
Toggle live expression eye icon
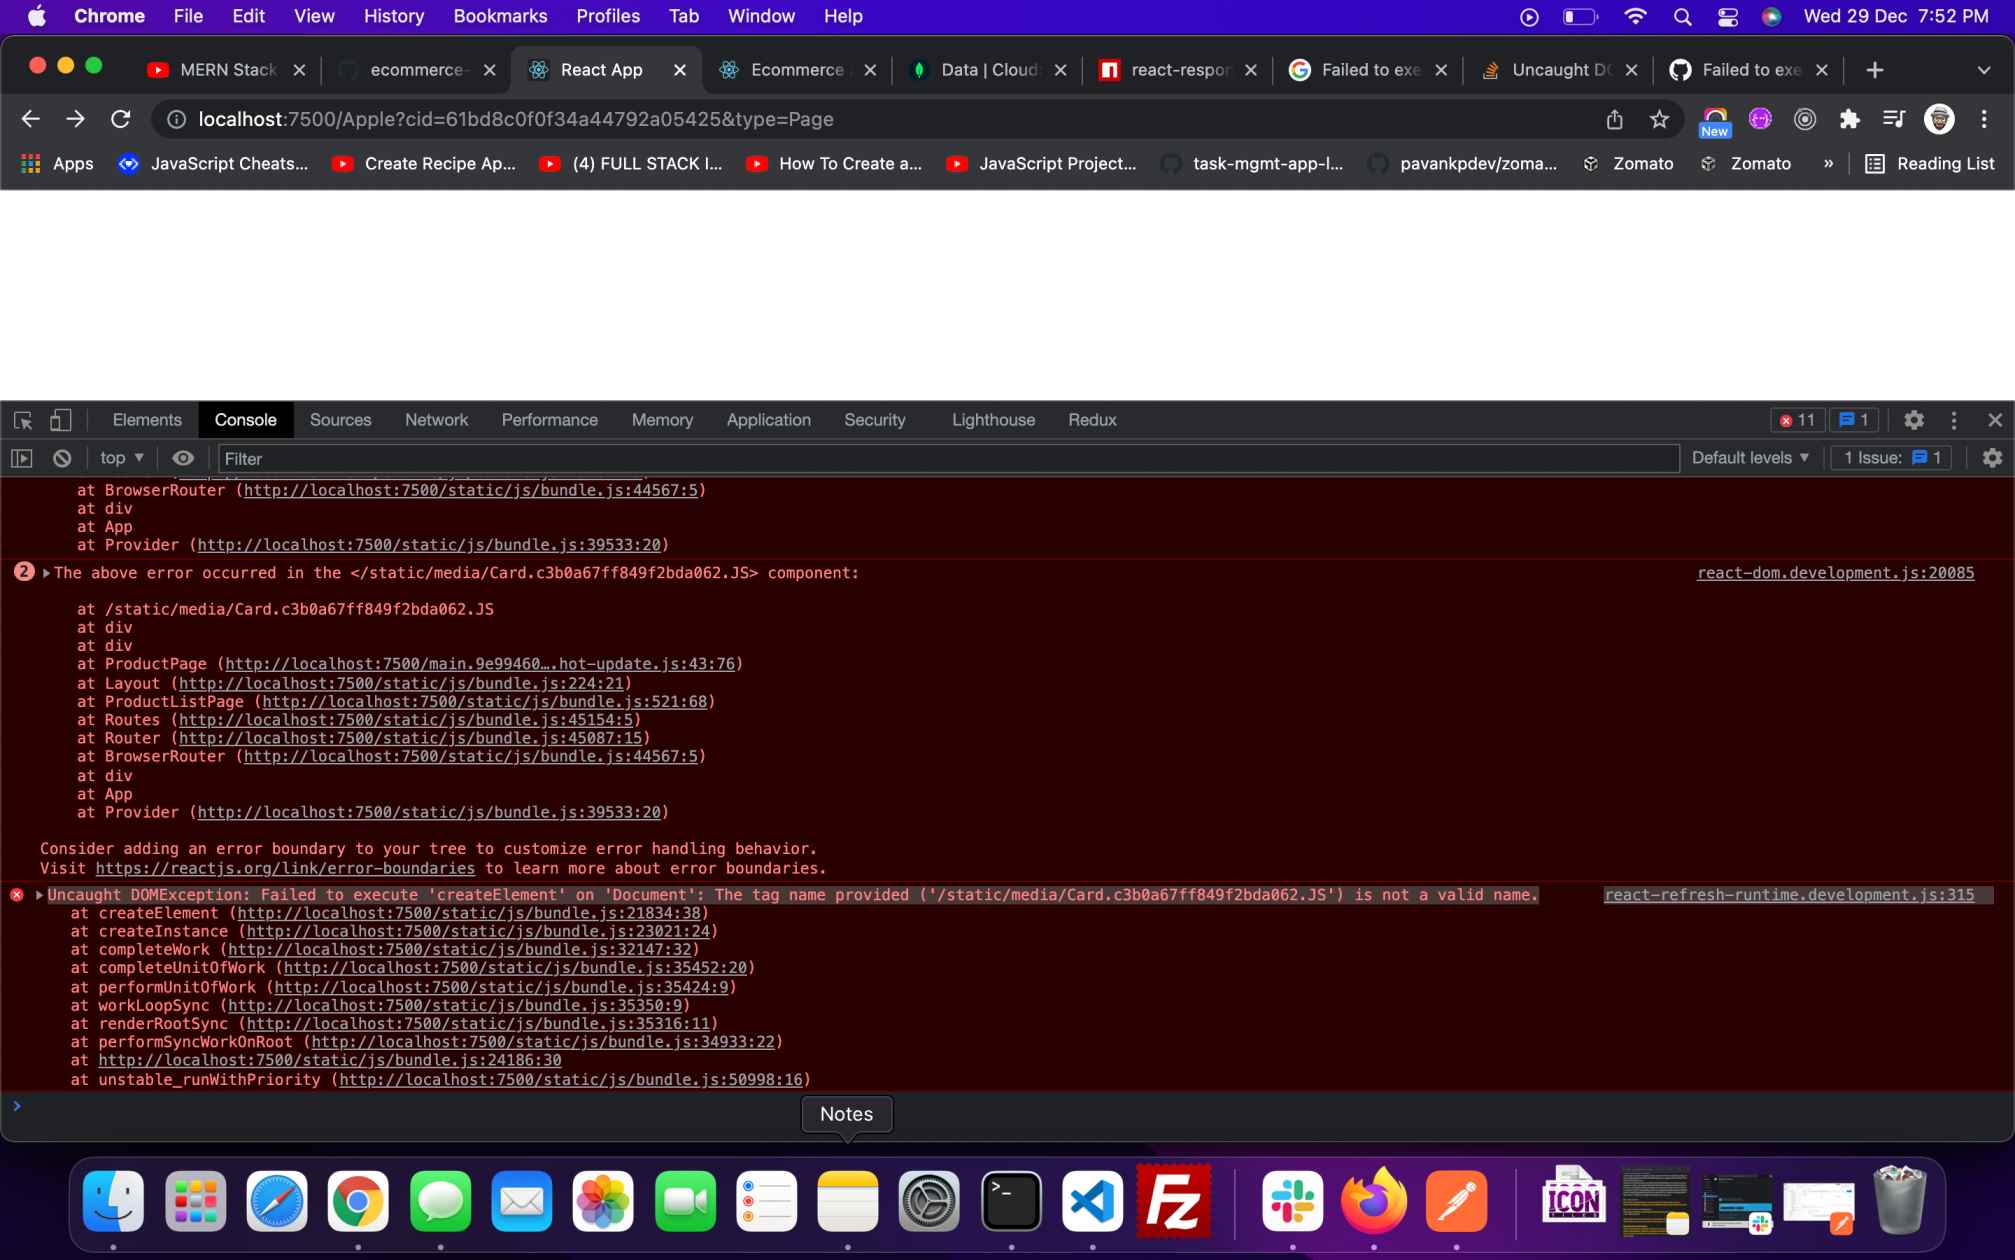[x=183, y=458]
